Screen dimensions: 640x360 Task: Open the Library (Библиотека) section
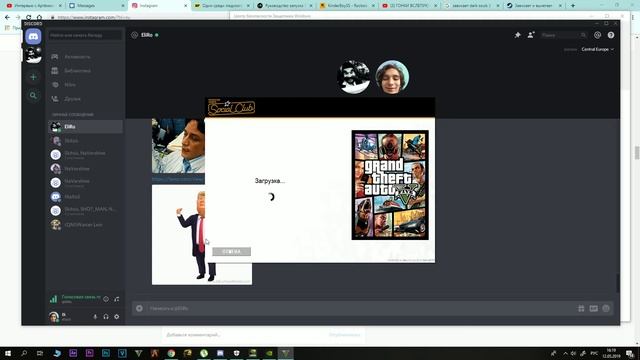pos(85,71)
